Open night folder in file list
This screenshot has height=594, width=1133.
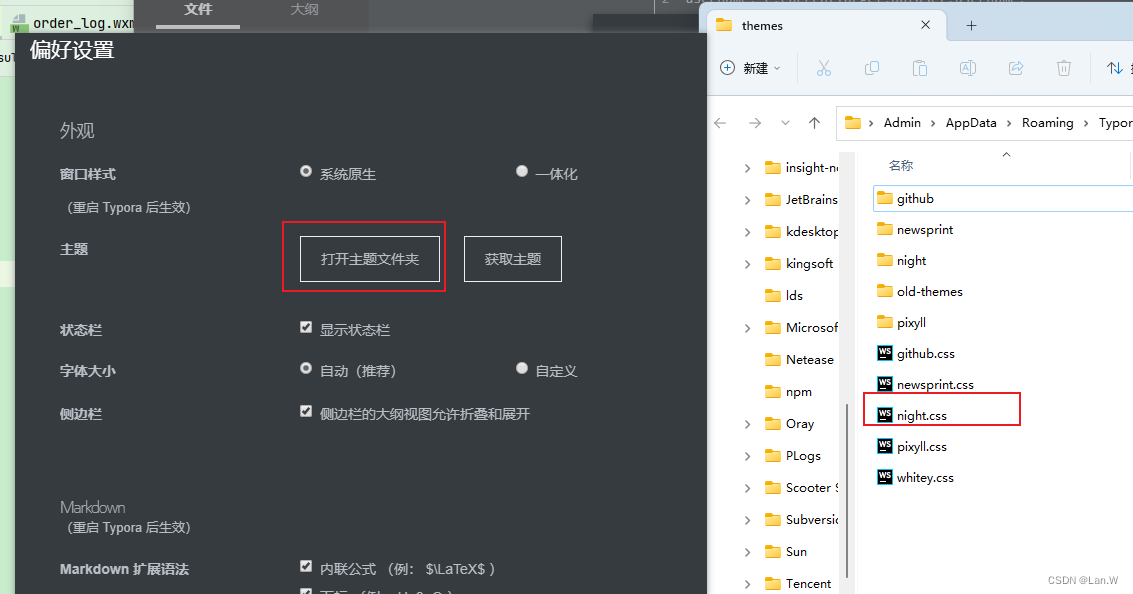pos(902,261)
